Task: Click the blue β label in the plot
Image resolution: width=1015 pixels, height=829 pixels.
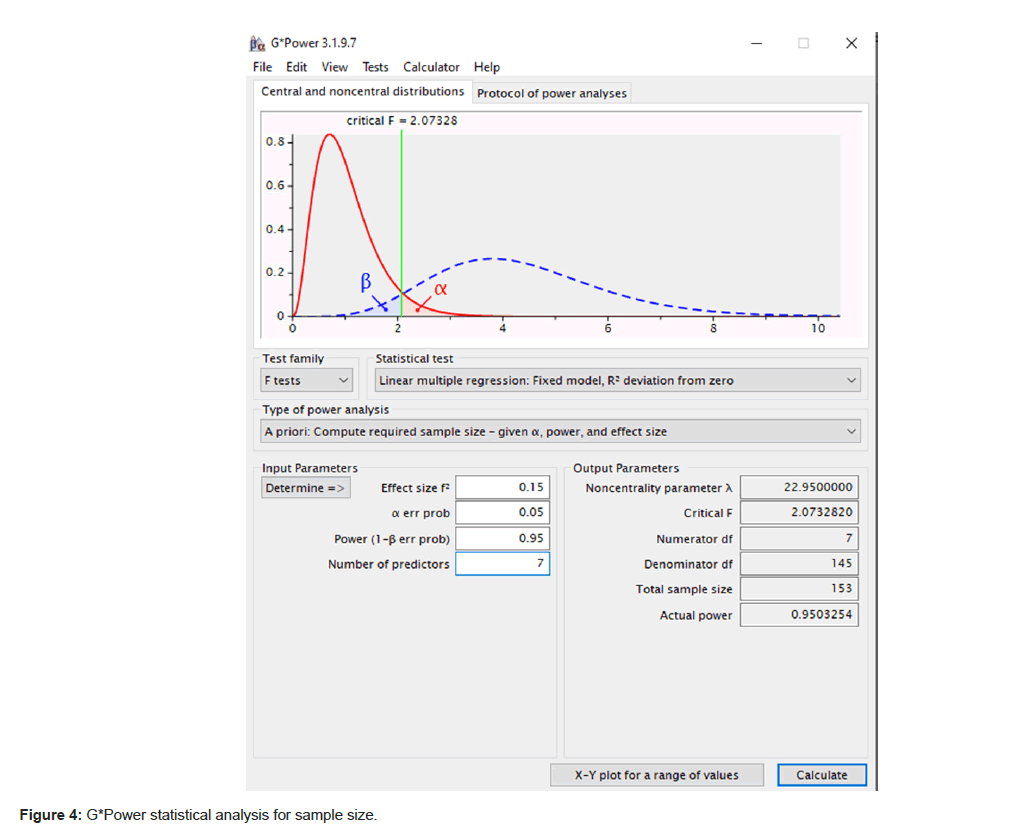Action: (366, 282)
